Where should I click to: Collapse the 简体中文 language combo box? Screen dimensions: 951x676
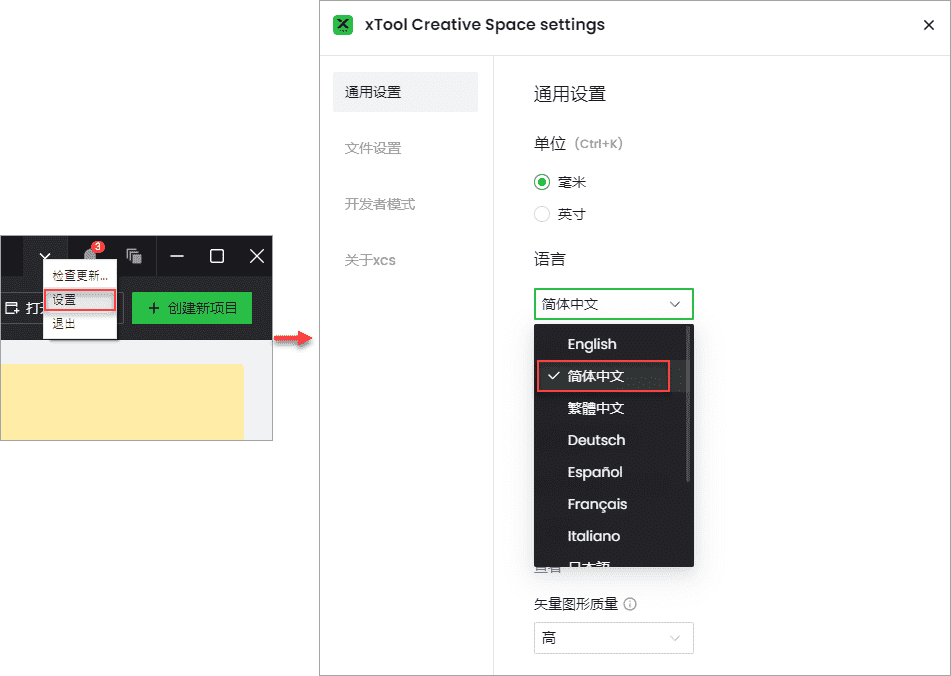614,304
